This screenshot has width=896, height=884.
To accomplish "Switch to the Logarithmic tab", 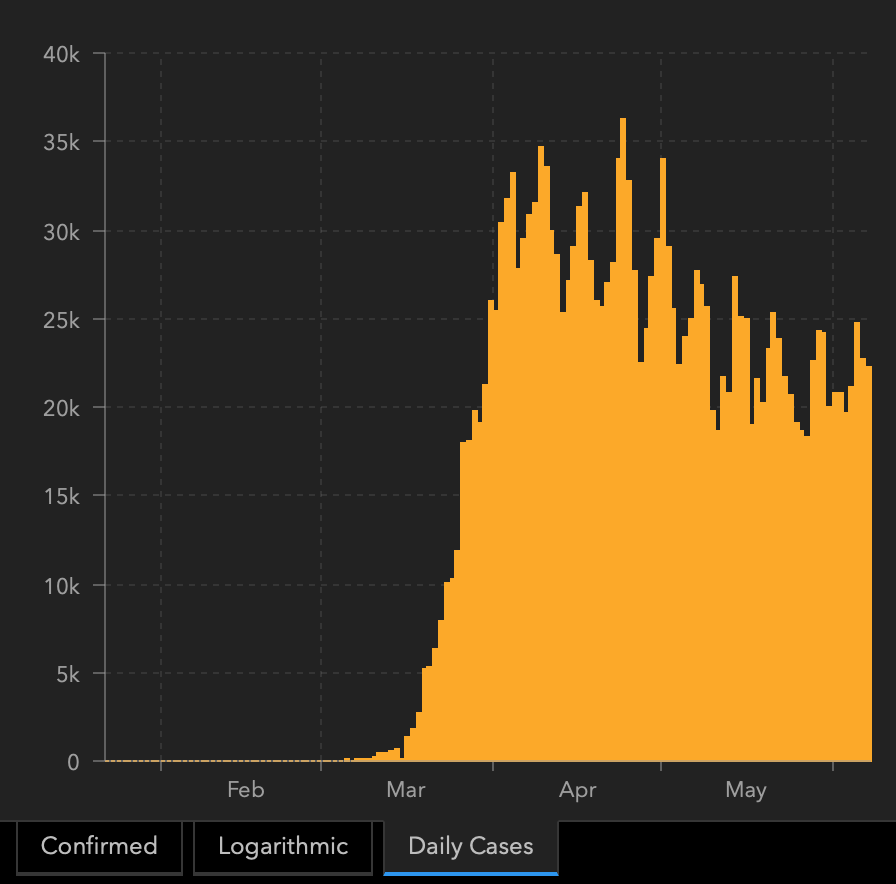I will (x=283, y=847).
